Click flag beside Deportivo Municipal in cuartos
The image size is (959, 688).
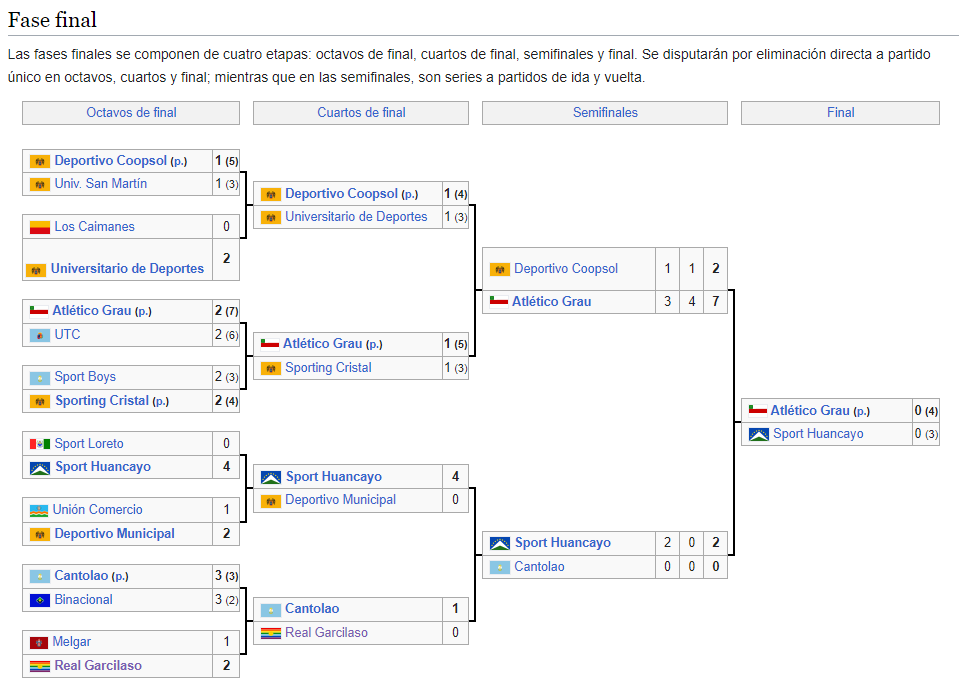tap(270, 501)
